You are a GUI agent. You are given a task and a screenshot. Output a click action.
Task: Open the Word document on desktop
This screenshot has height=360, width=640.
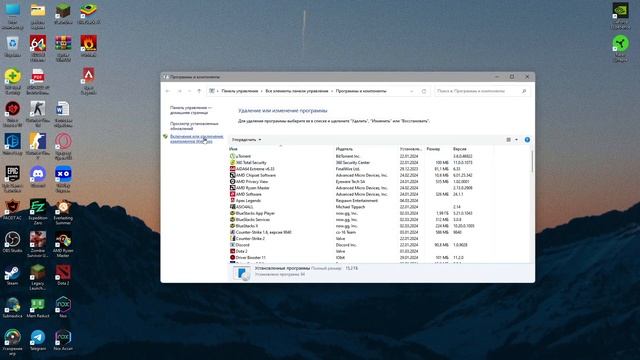[x=63, y=114]
